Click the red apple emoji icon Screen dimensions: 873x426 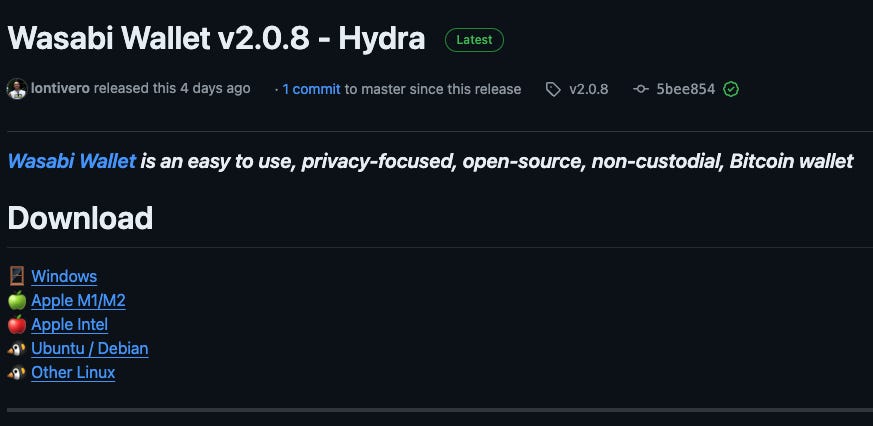pos(17,325)
